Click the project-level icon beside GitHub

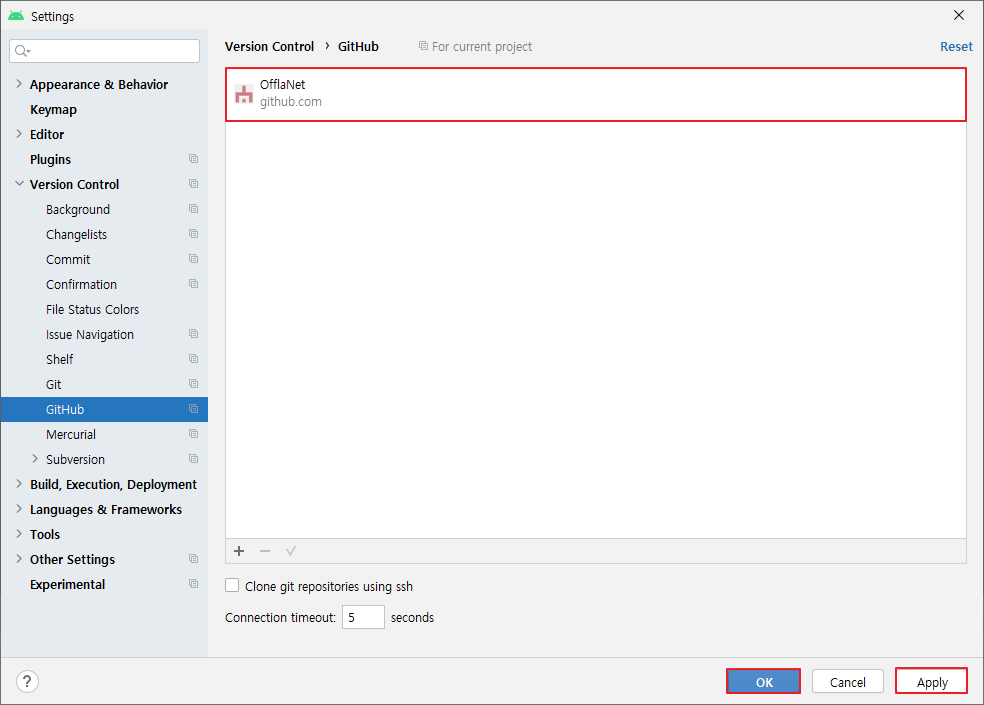pyautogui.click(x=193, y=409)
